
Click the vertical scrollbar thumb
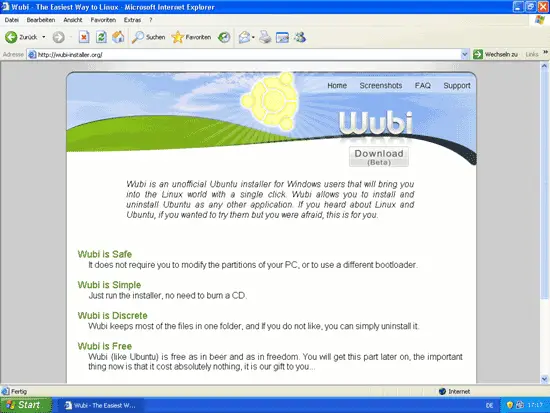point(544,185)
